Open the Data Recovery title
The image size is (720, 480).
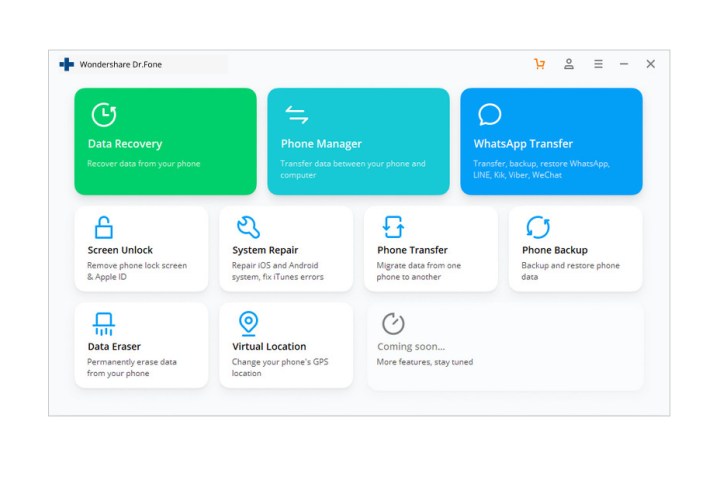tap(125, 144)
